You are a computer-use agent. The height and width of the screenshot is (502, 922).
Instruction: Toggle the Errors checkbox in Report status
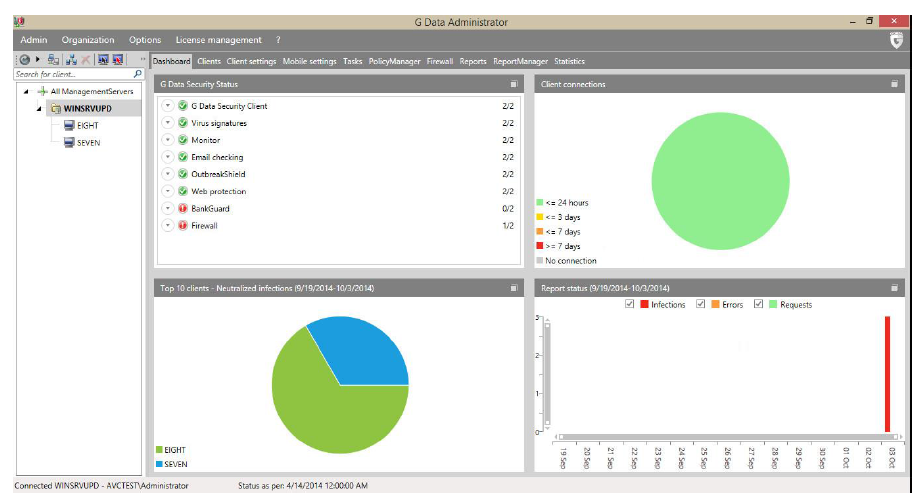pos(701,304)
